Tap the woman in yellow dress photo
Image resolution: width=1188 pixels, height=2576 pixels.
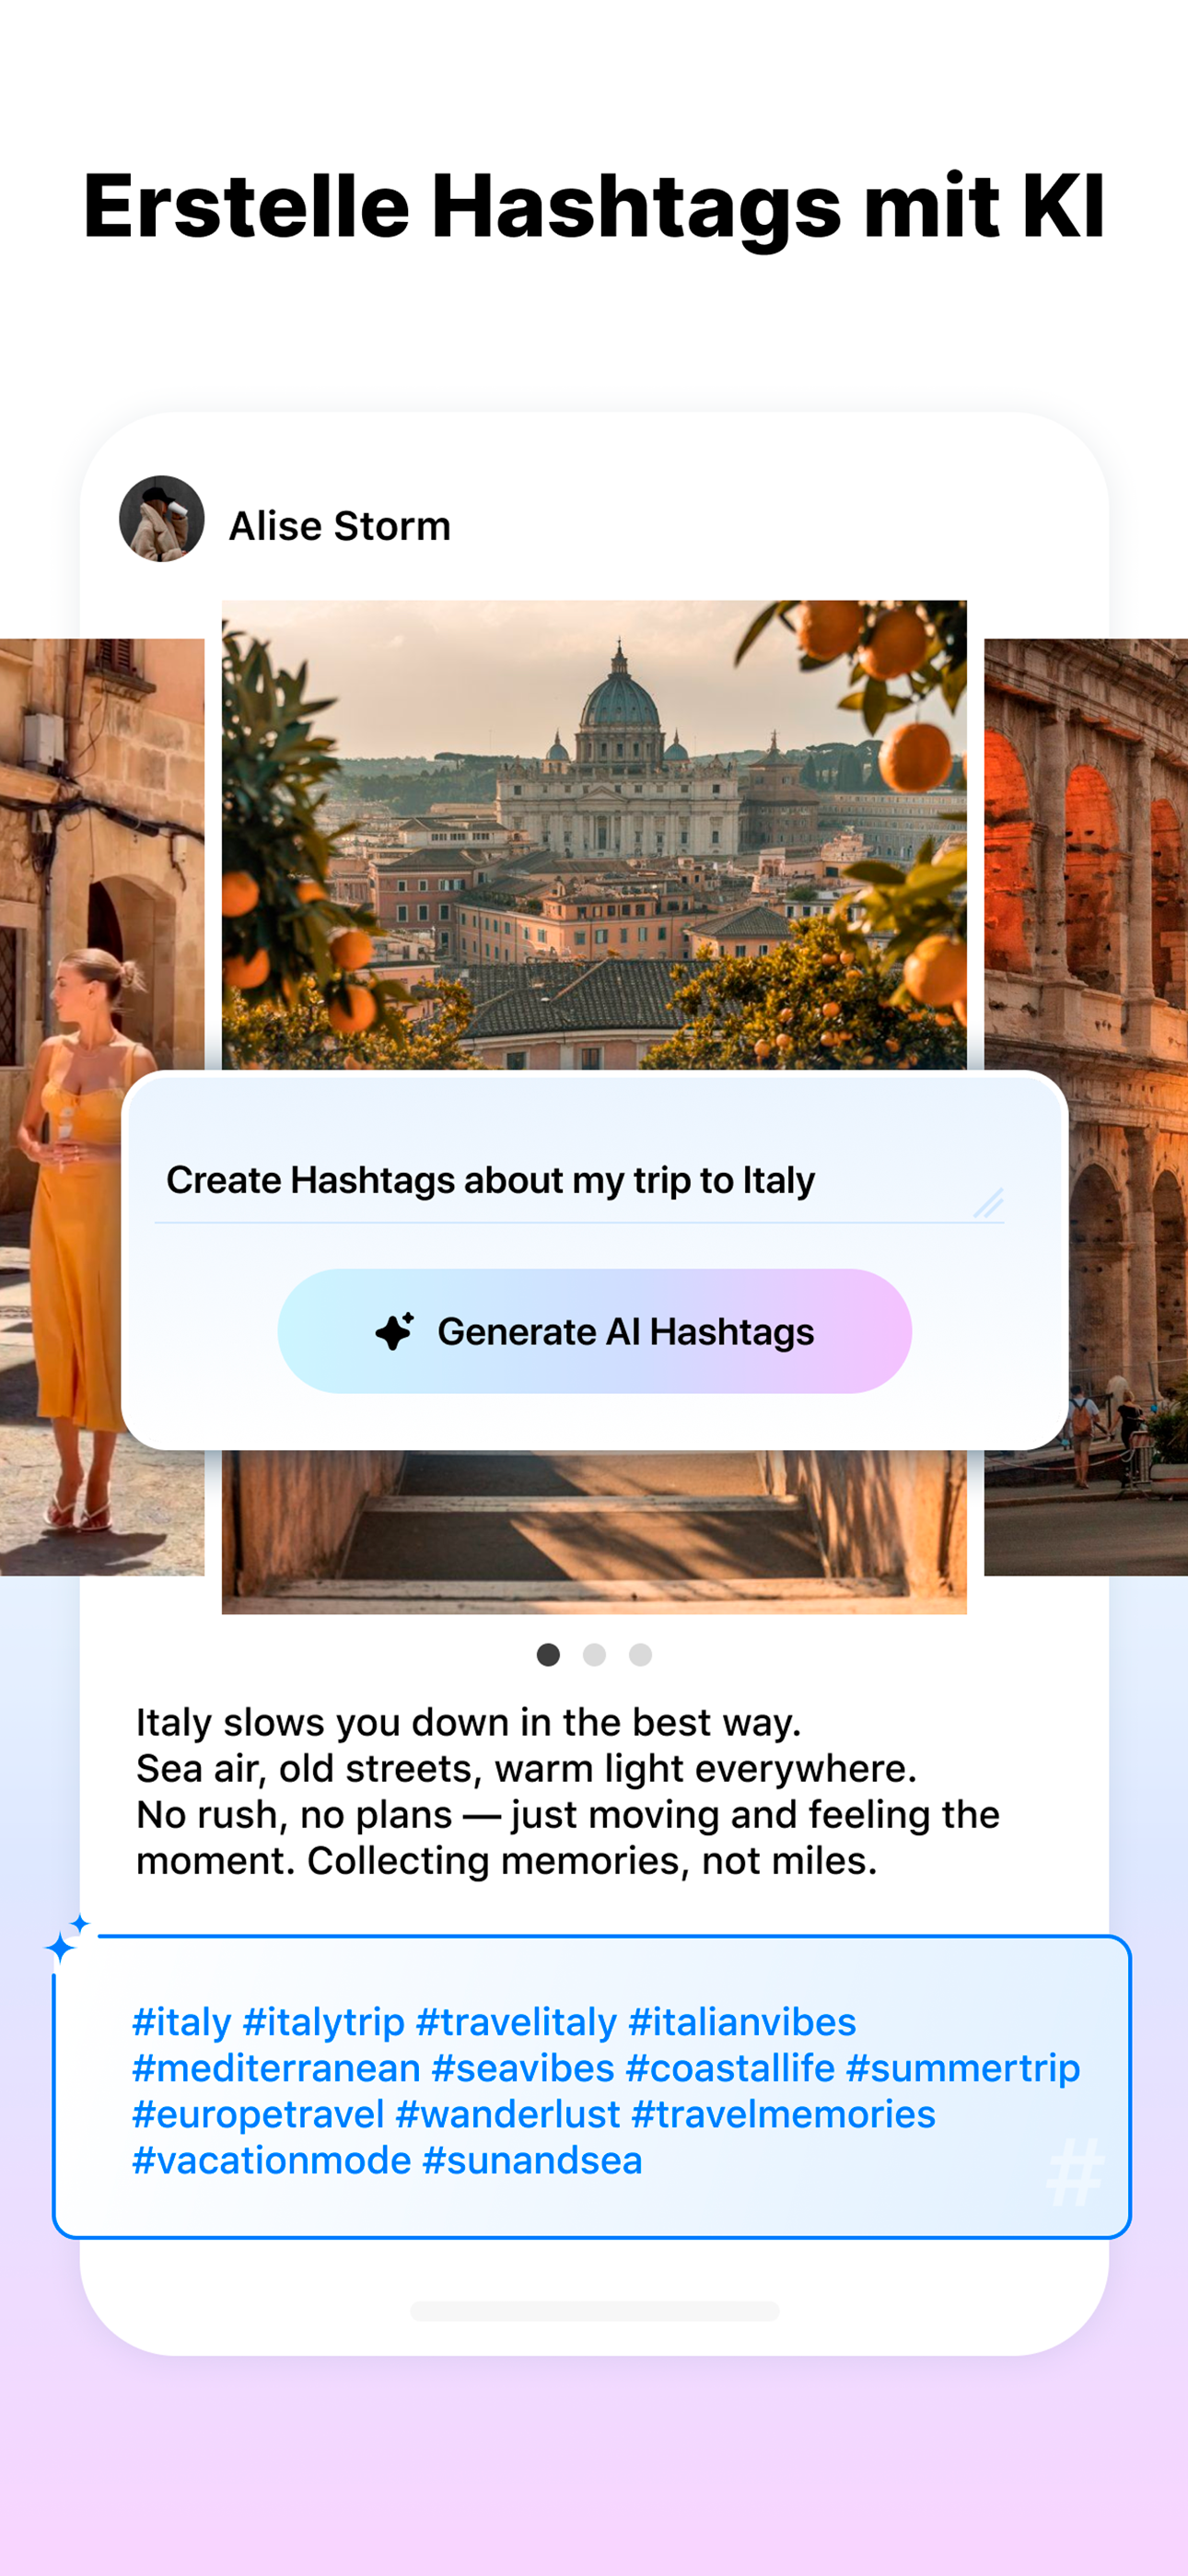102,1107
